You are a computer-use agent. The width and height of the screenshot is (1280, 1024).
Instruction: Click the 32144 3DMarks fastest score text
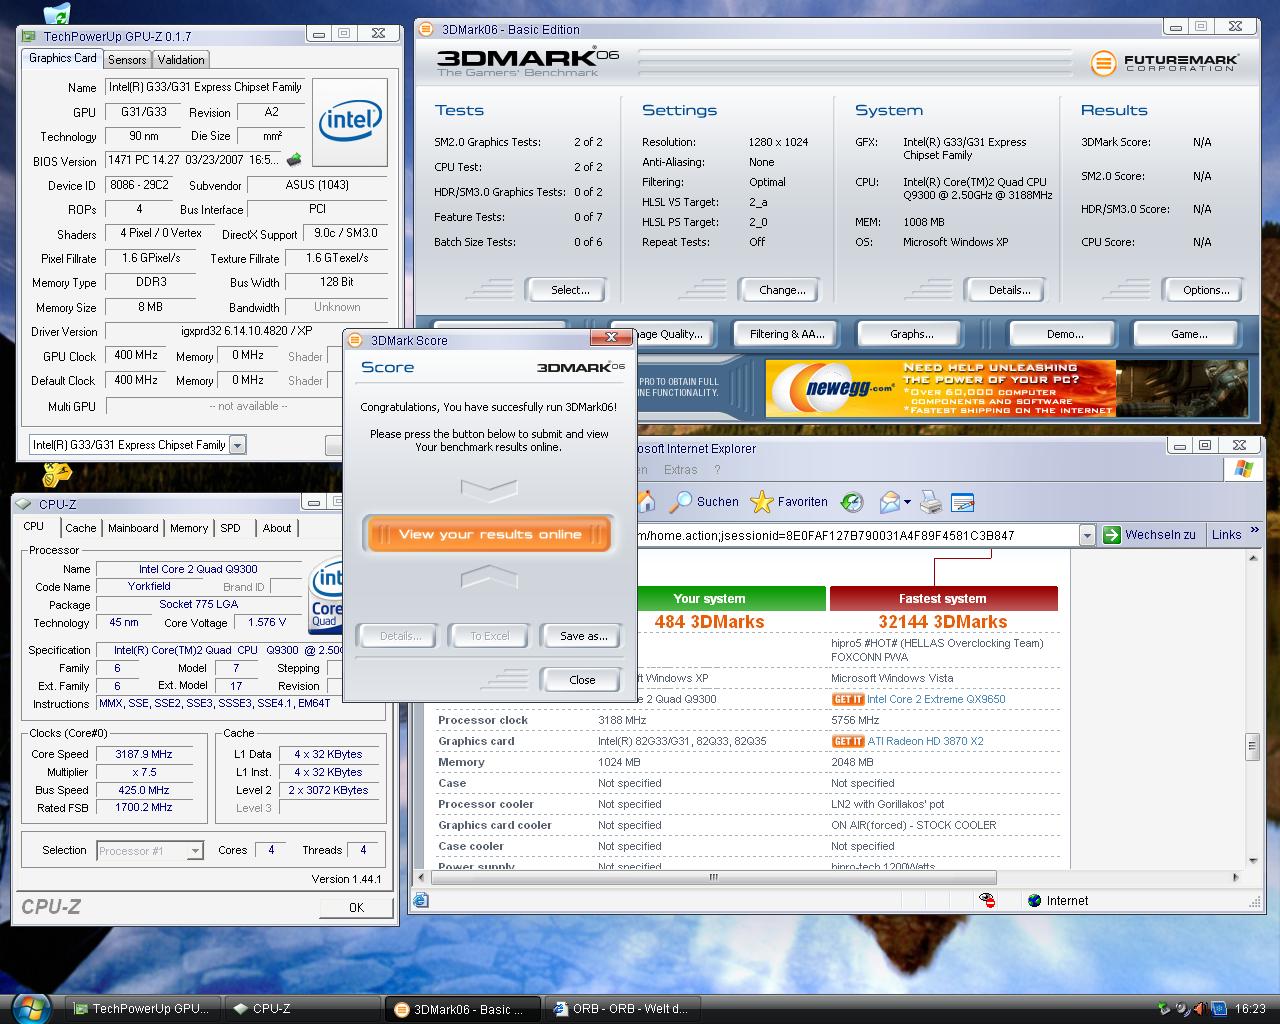[943, 622]
